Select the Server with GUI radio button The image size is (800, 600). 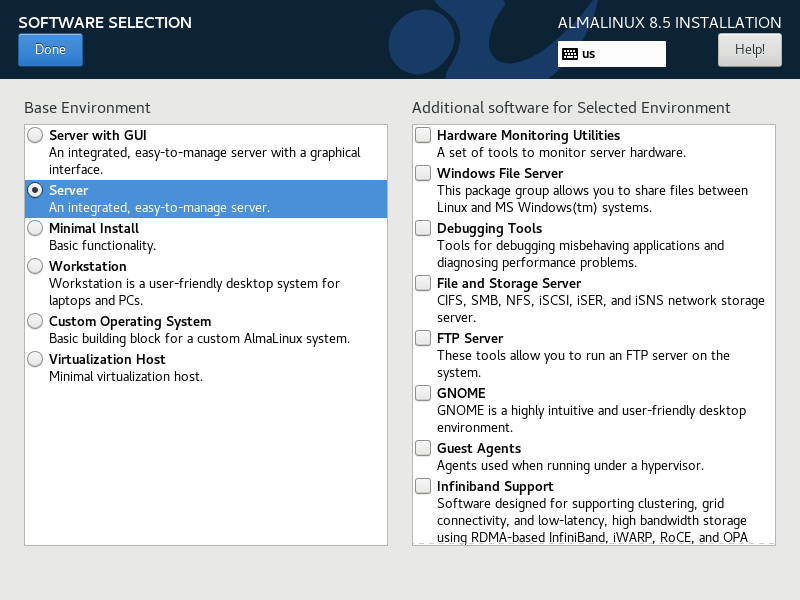(36, 135)
